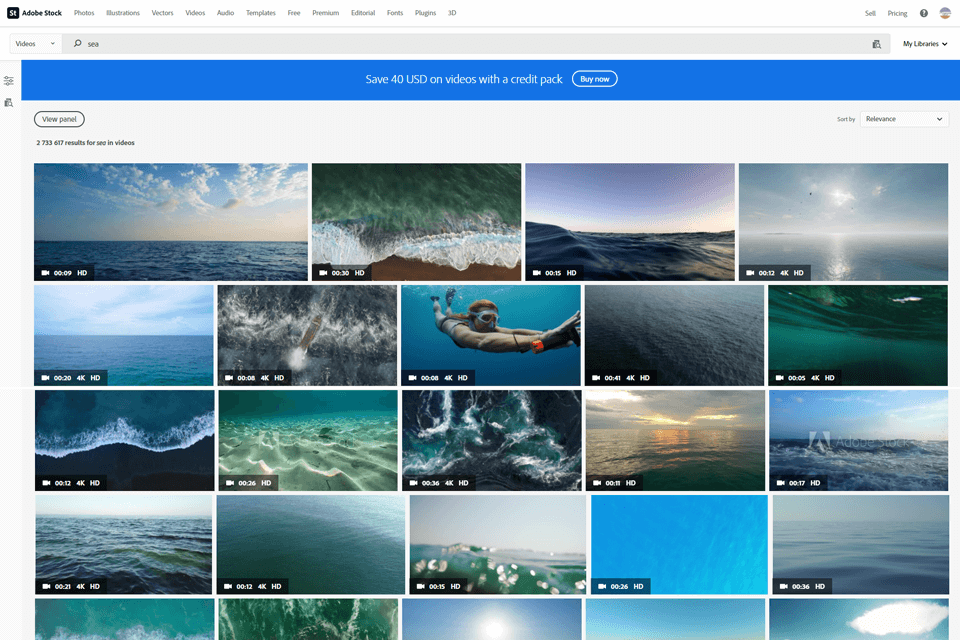This screenshot has height=640, width=960.
Task: Click camera icon on 00:09 HD video
Action: [45, 273]
